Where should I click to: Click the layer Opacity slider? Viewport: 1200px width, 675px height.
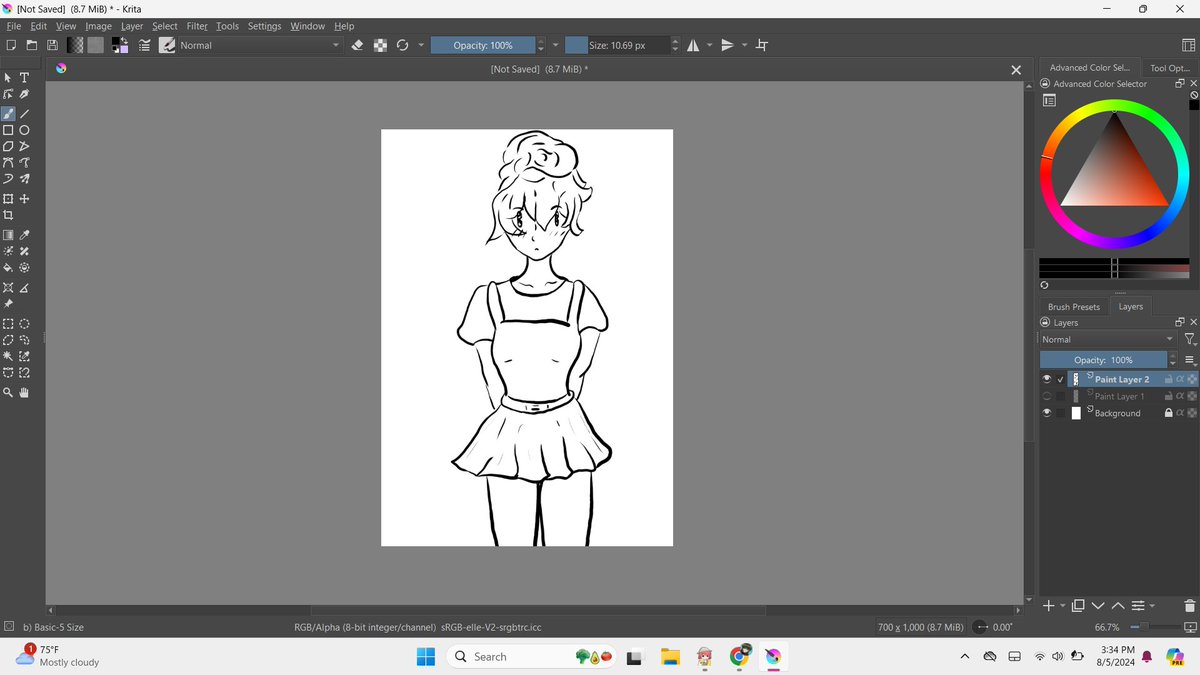(x=1103, y=360)
